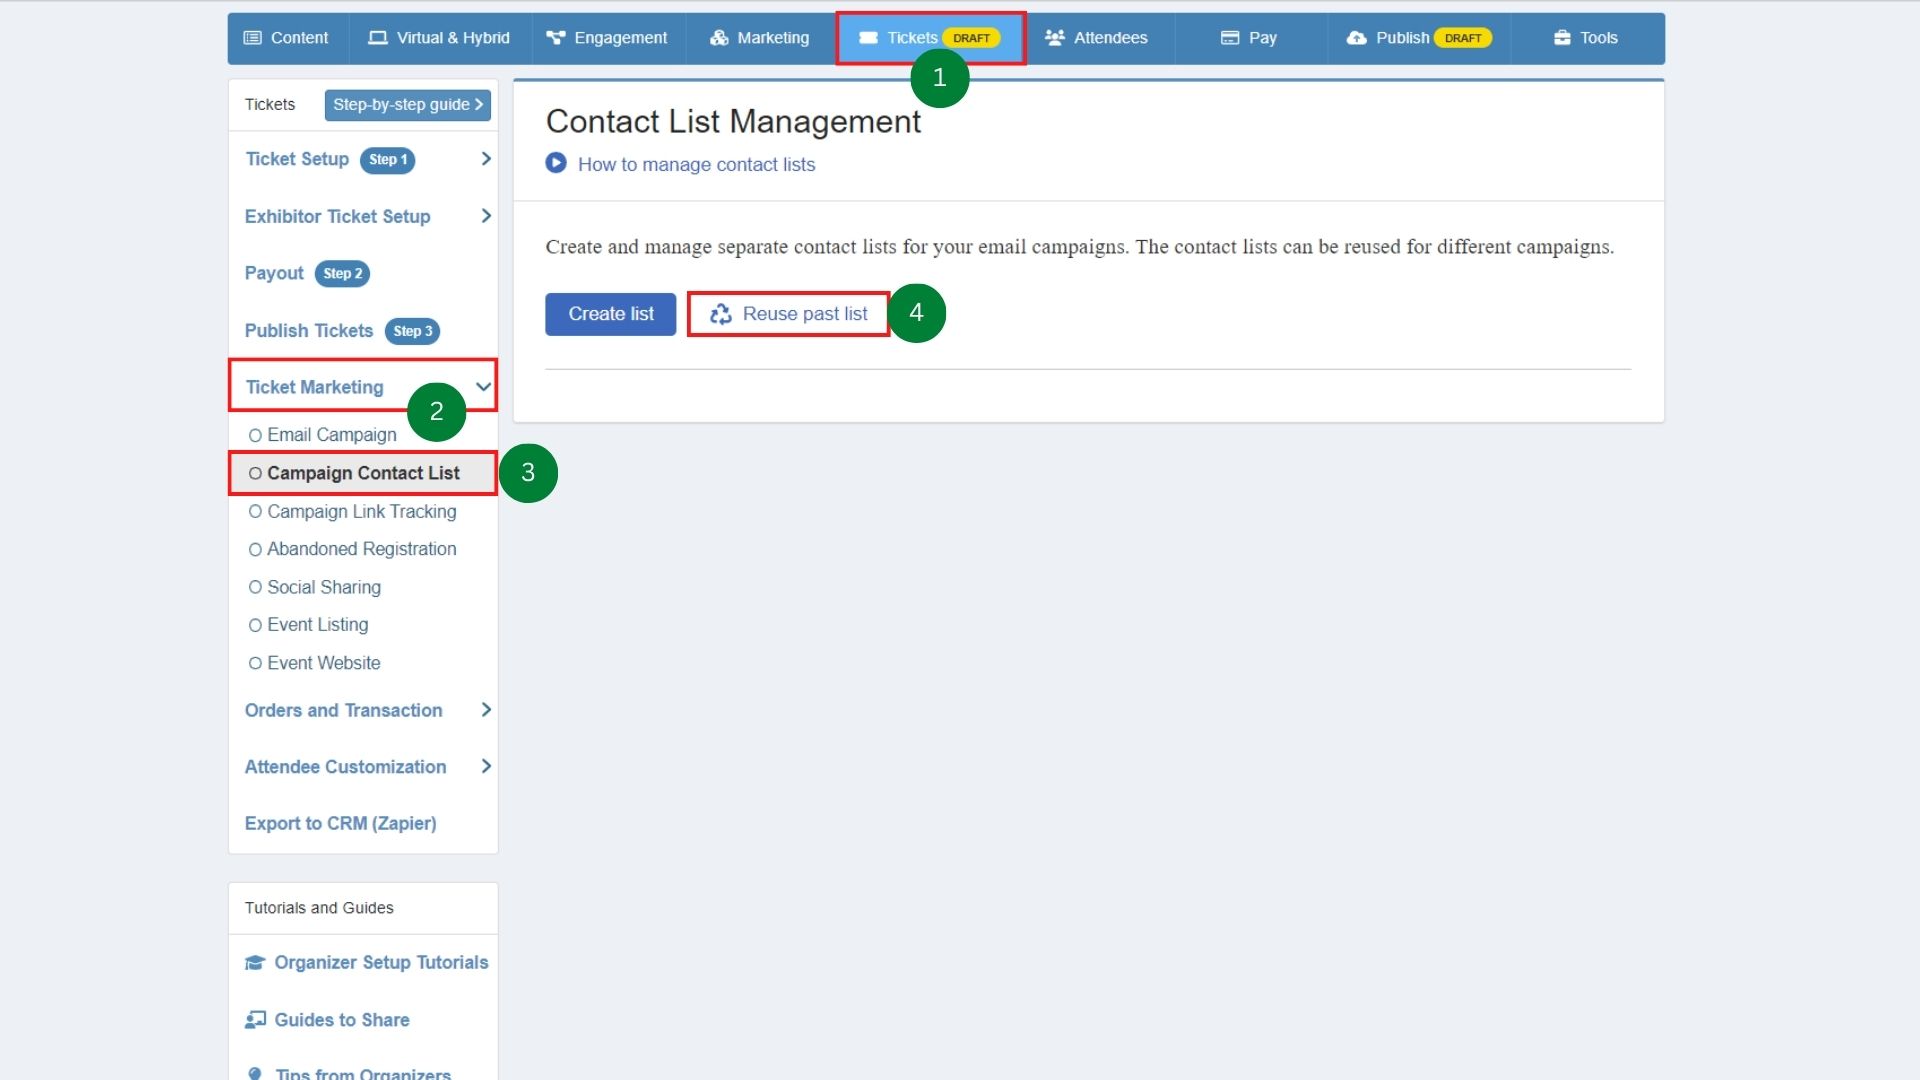Click the graduation cap Organizer Setup Tutorials icon
Viewport: 1920px width, 1080px height.
click(x=254, y=962)
